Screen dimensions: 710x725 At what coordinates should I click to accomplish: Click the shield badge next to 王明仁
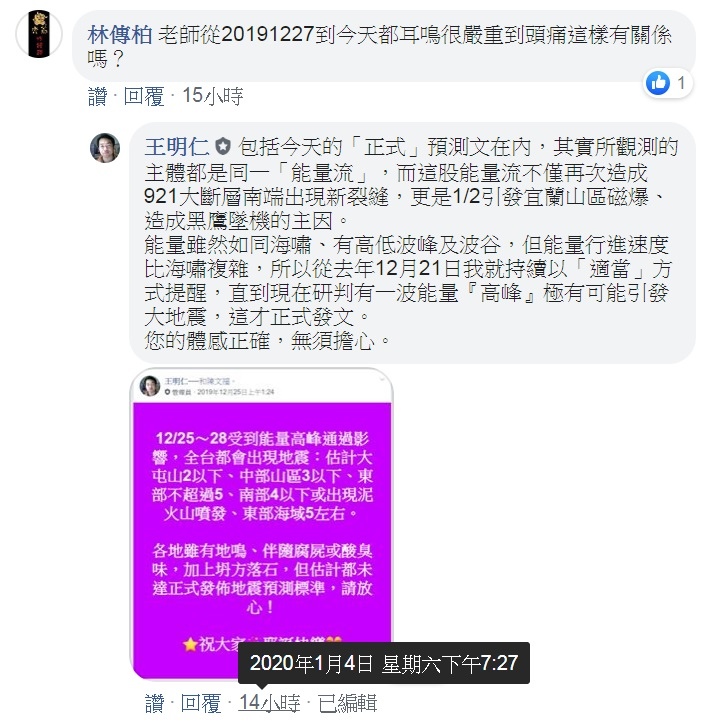pos(223,147)
